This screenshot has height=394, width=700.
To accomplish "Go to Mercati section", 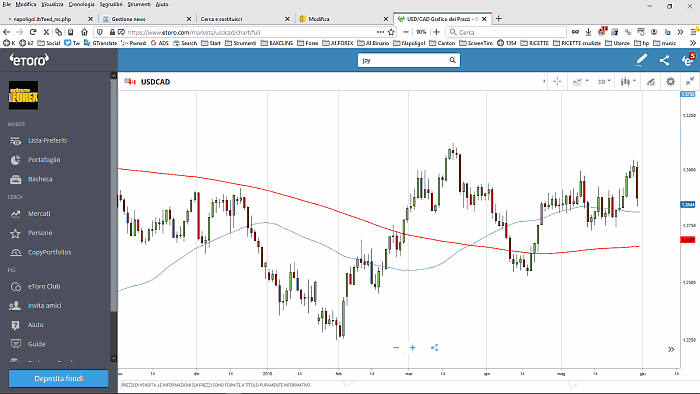I will [x=39, y=214].
